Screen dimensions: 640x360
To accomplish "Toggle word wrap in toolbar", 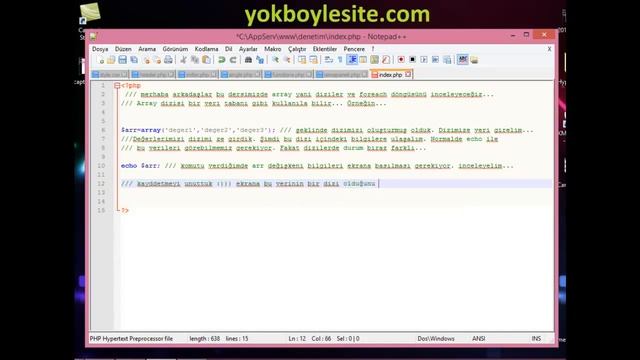I will point(329,60).
